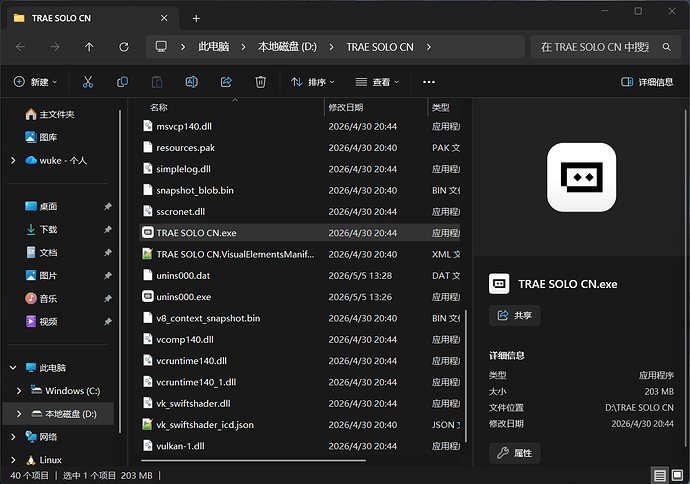
Task: Toggle the 详细信息 details pane
Action: click(x=647, y=82)
